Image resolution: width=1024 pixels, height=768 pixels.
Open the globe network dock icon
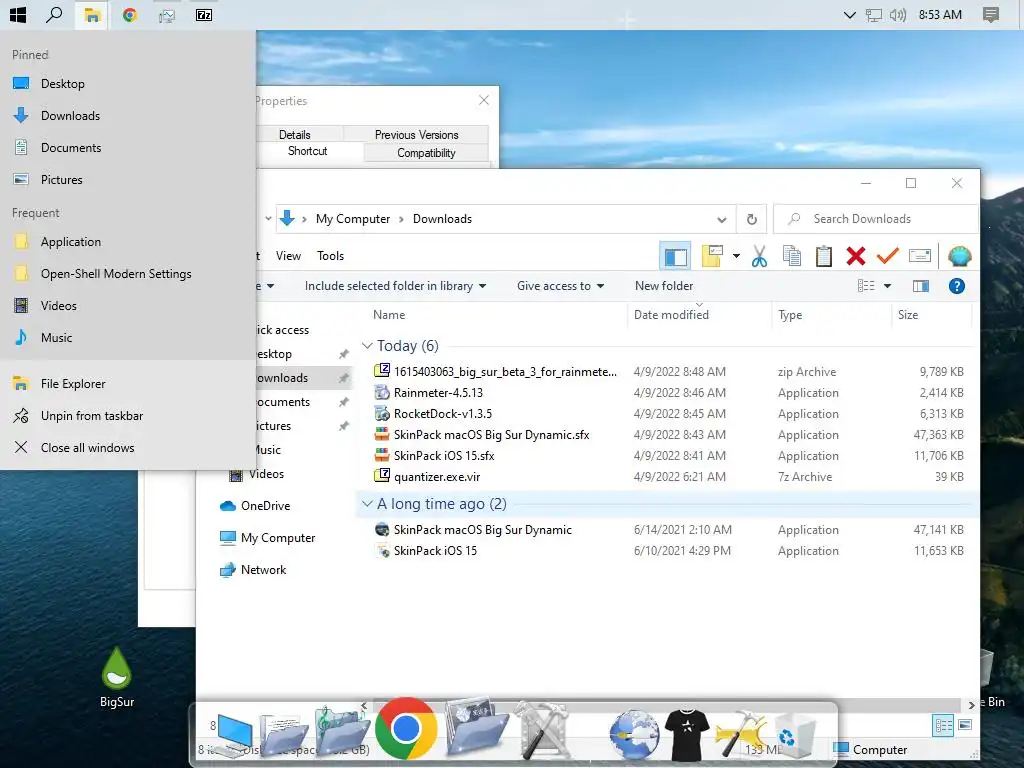point(634,735)
